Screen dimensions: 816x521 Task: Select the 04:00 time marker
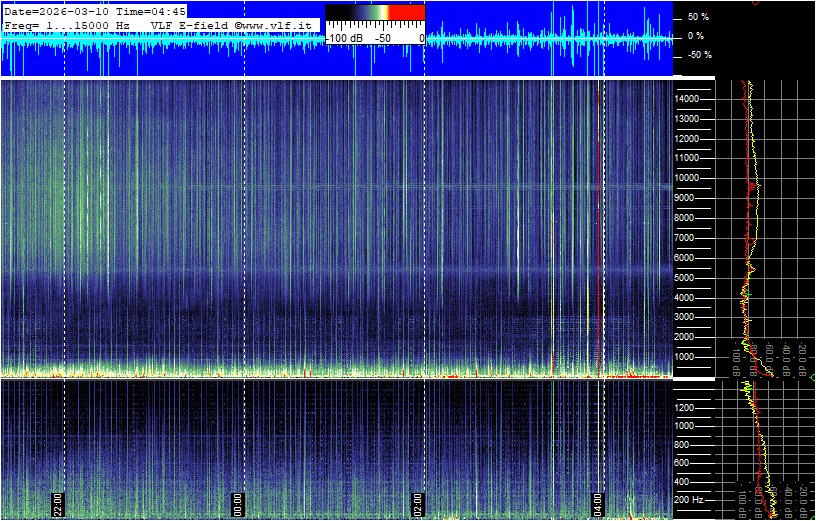click(x=598, y=503)
